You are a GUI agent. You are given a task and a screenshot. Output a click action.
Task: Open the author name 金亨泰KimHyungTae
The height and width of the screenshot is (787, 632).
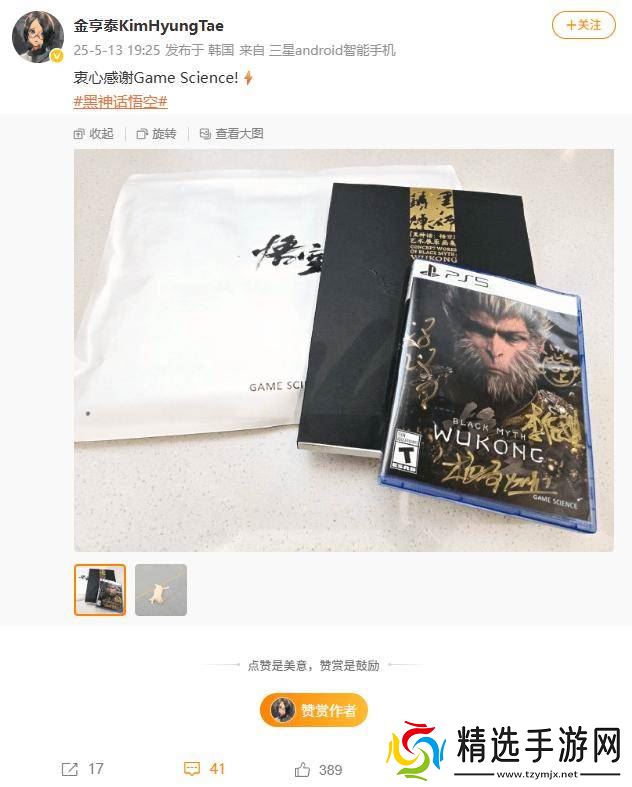click(149, 26)
